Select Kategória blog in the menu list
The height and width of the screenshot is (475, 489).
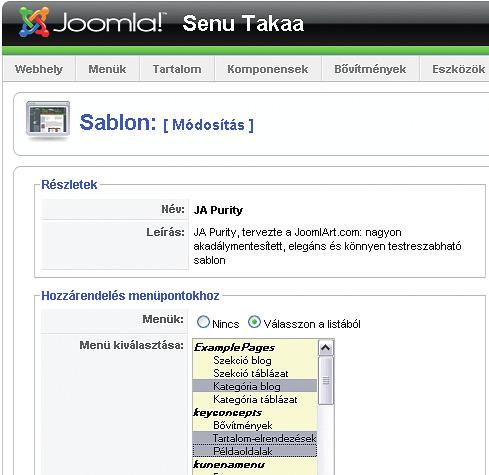click(255, 386)
